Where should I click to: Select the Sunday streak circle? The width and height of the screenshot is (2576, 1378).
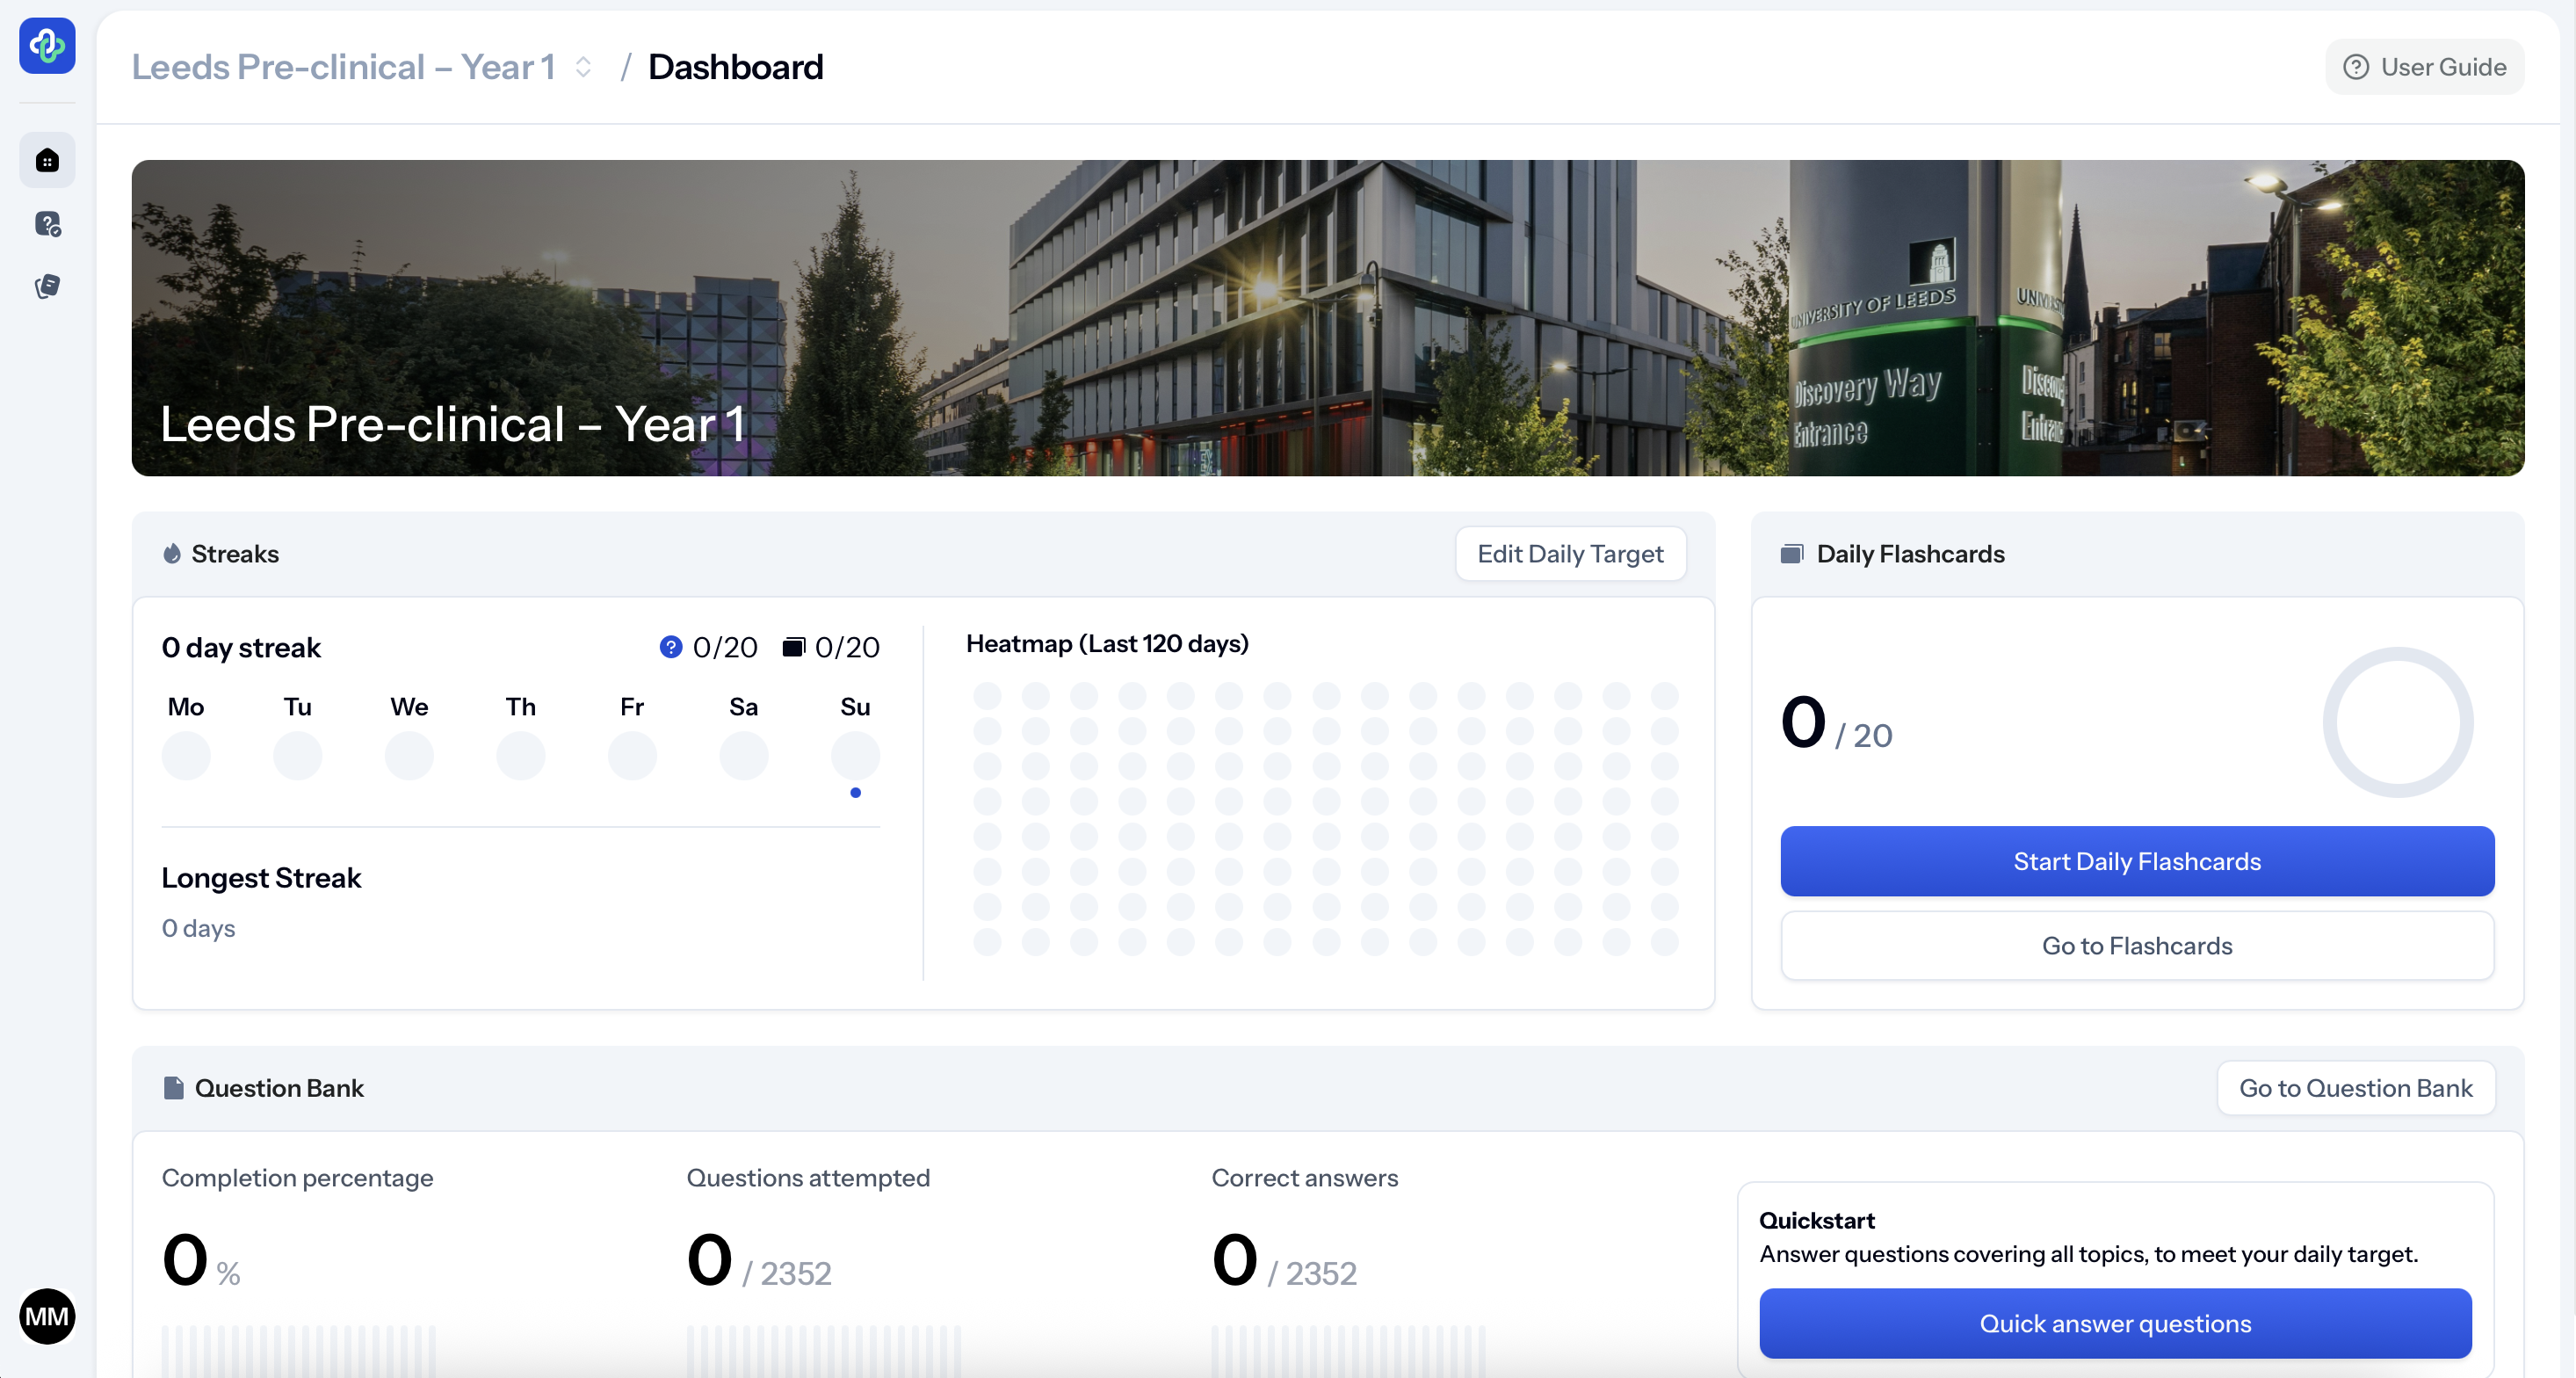(x=855, y=755)
